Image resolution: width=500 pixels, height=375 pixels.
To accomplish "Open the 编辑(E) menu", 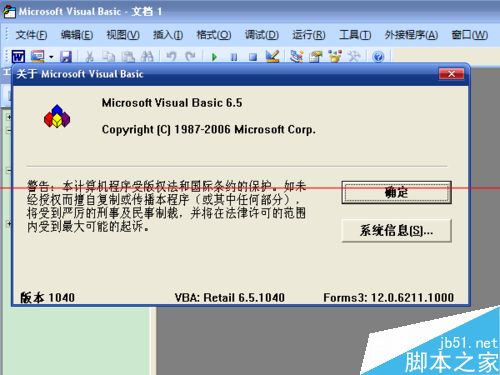I will pos(77,35).
